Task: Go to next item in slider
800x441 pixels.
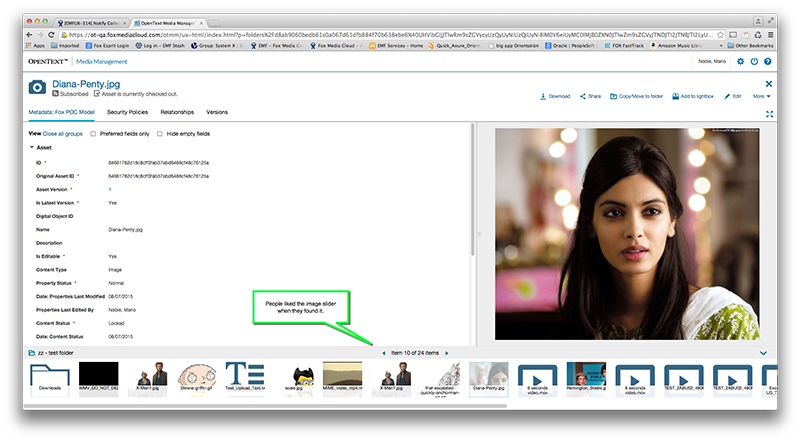Action: pos(448,353)
